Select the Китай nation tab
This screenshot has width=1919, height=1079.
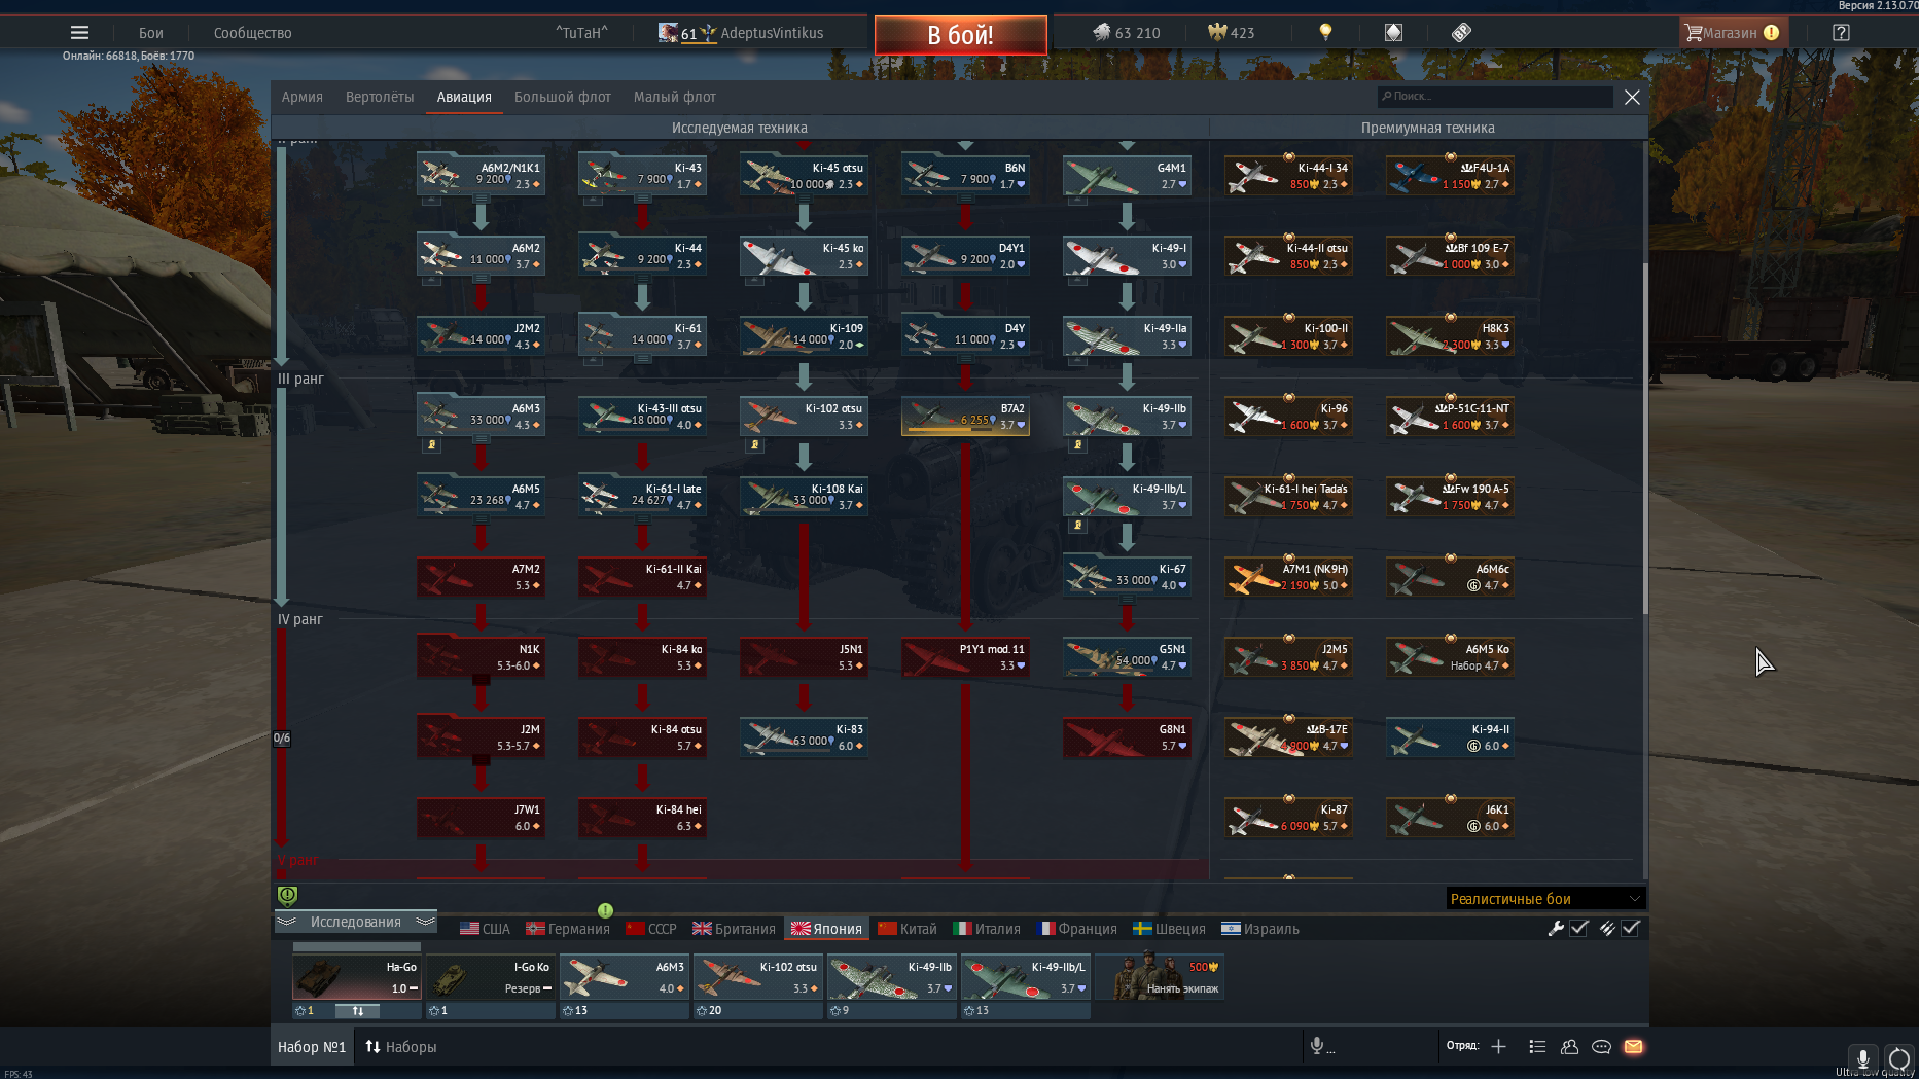click(x=908, y=929)
